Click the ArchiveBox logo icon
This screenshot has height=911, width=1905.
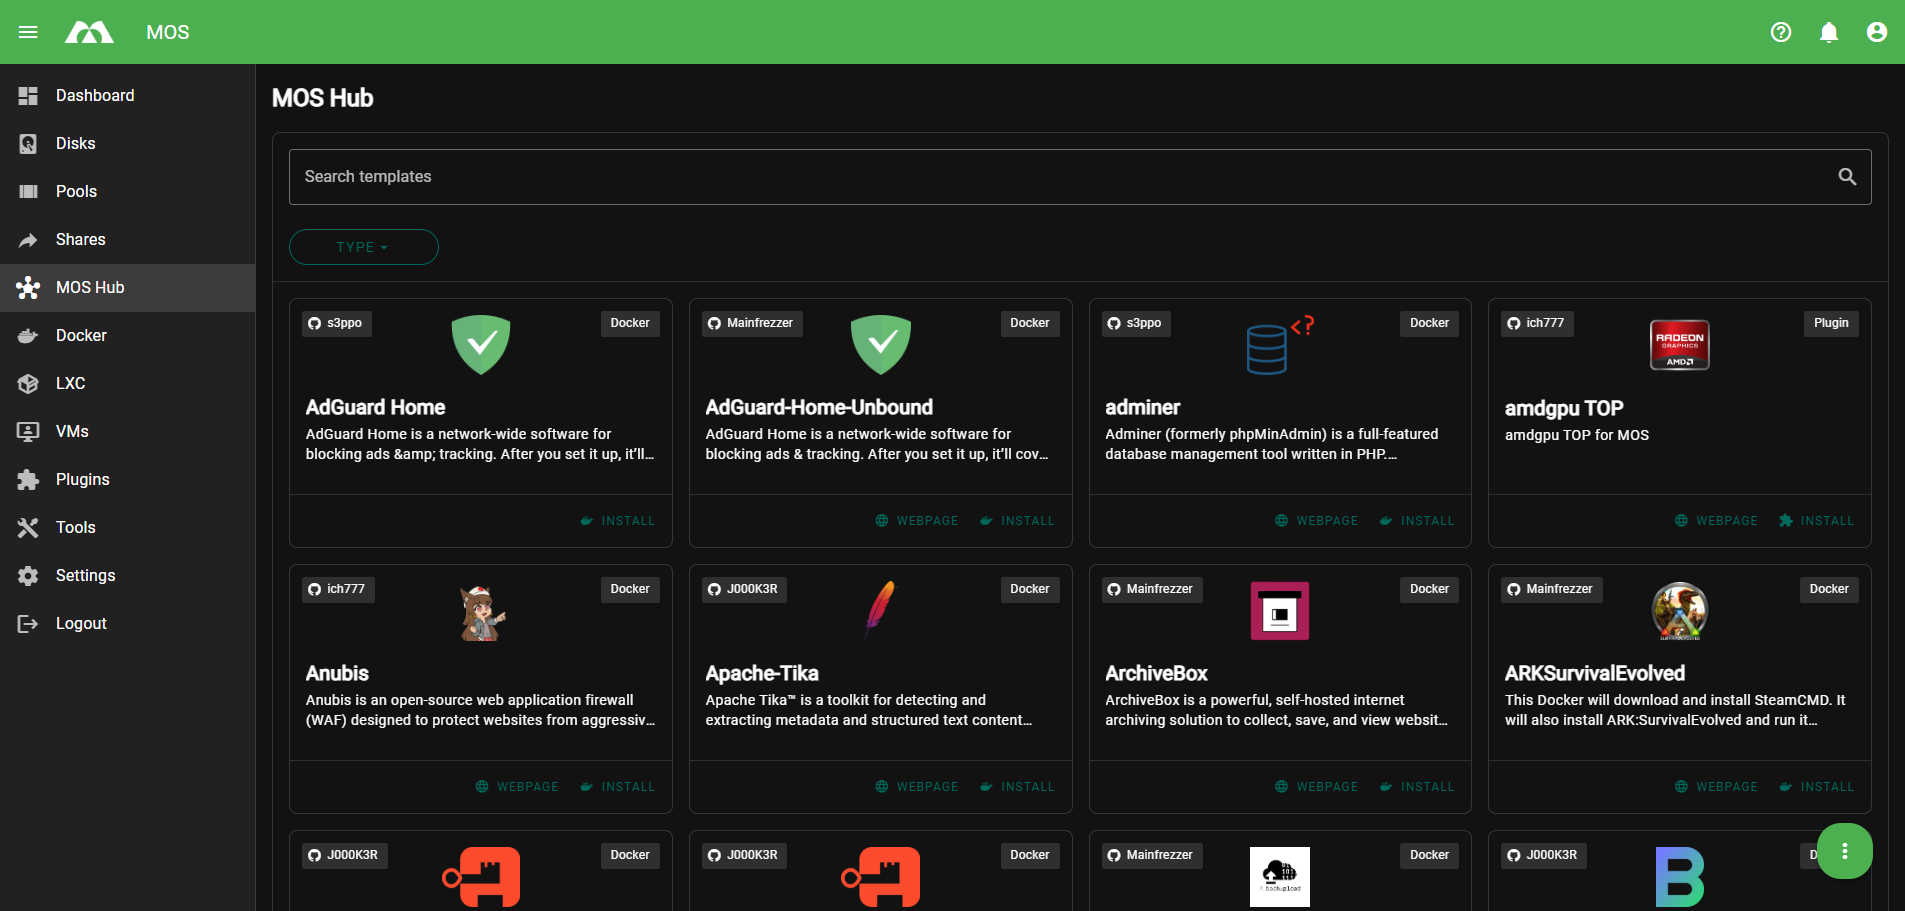pyautogui.click(x=1279, y=610)
